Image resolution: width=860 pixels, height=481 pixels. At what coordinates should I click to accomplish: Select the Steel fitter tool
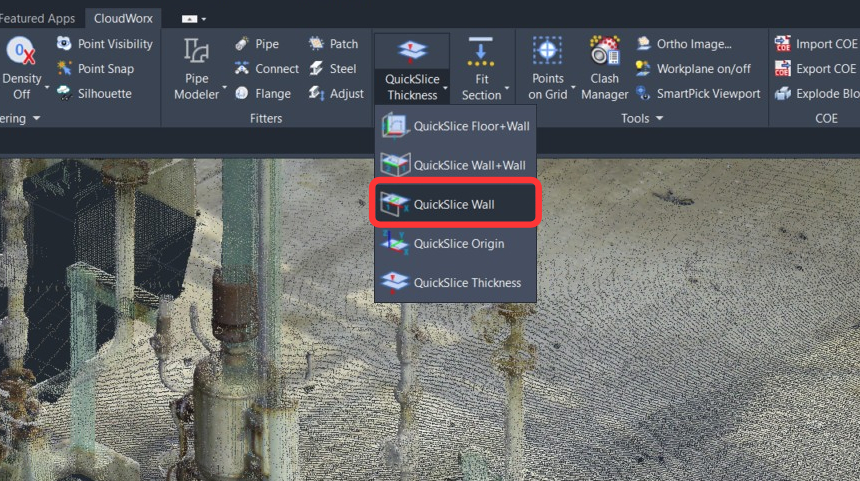332,69
